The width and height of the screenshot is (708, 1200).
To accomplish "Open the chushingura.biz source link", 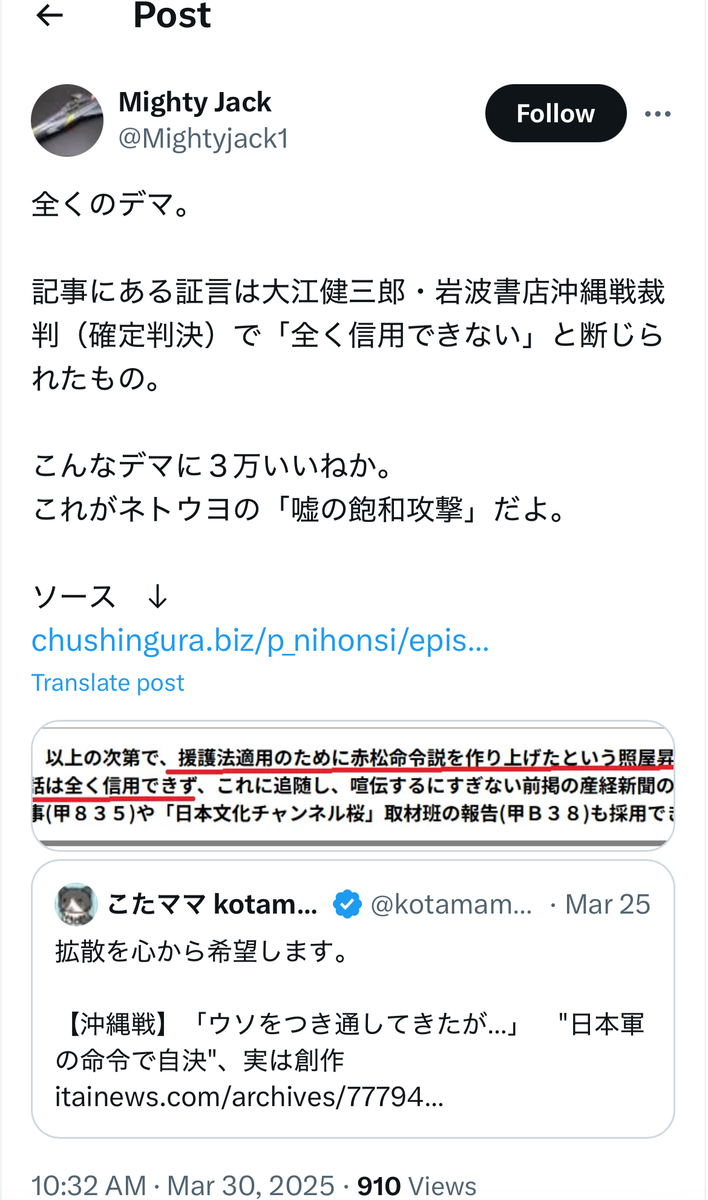I will click(x=260, y=640).
